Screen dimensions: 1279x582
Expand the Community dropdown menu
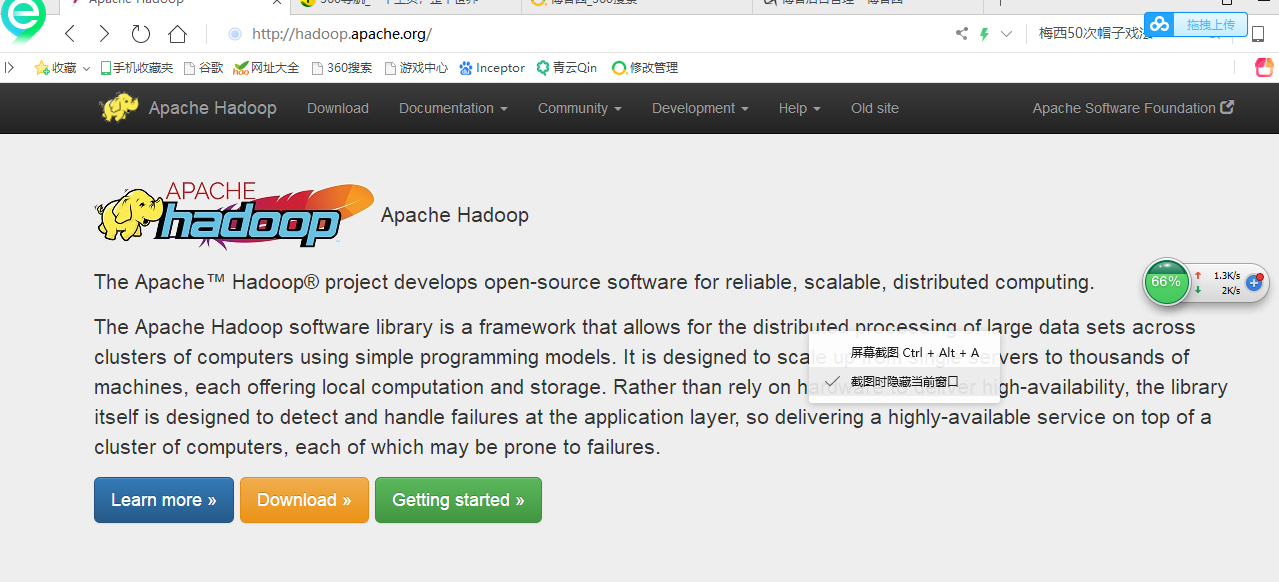pyautogui.click(x=580, y=108)
